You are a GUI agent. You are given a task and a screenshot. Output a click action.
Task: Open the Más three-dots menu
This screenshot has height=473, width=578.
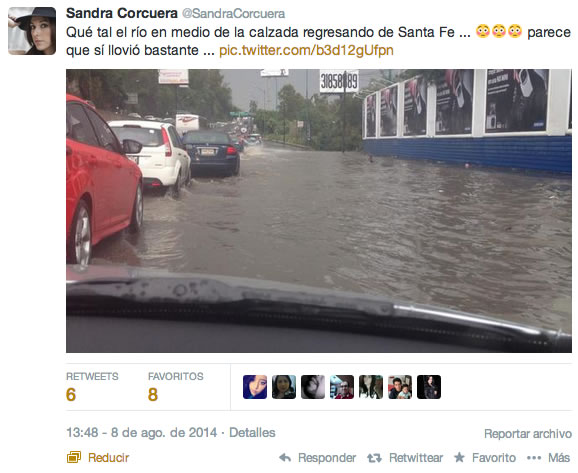click(534, 458)
